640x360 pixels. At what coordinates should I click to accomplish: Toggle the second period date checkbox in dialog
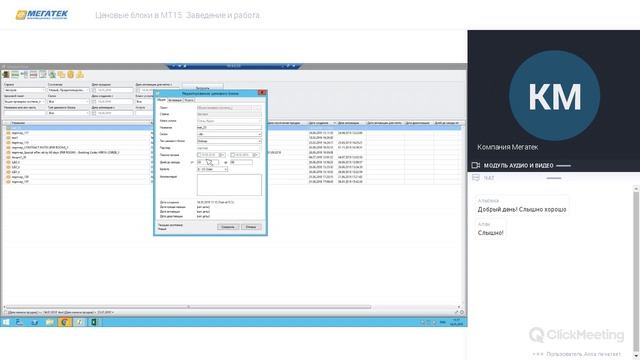click(x=233, y=155)
